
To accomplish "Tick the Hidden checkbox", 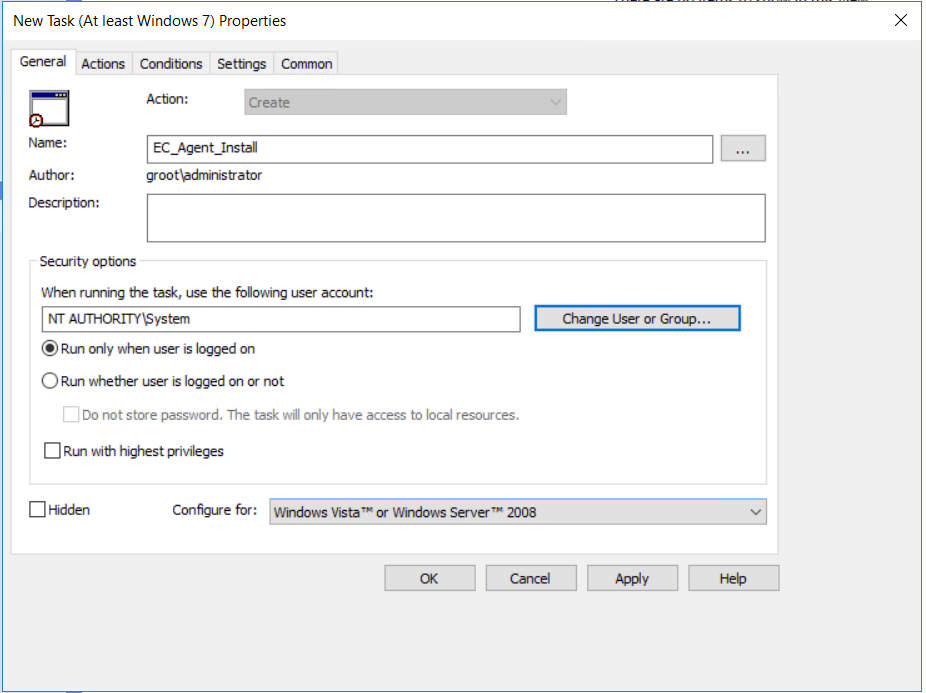I will point(38,510).
